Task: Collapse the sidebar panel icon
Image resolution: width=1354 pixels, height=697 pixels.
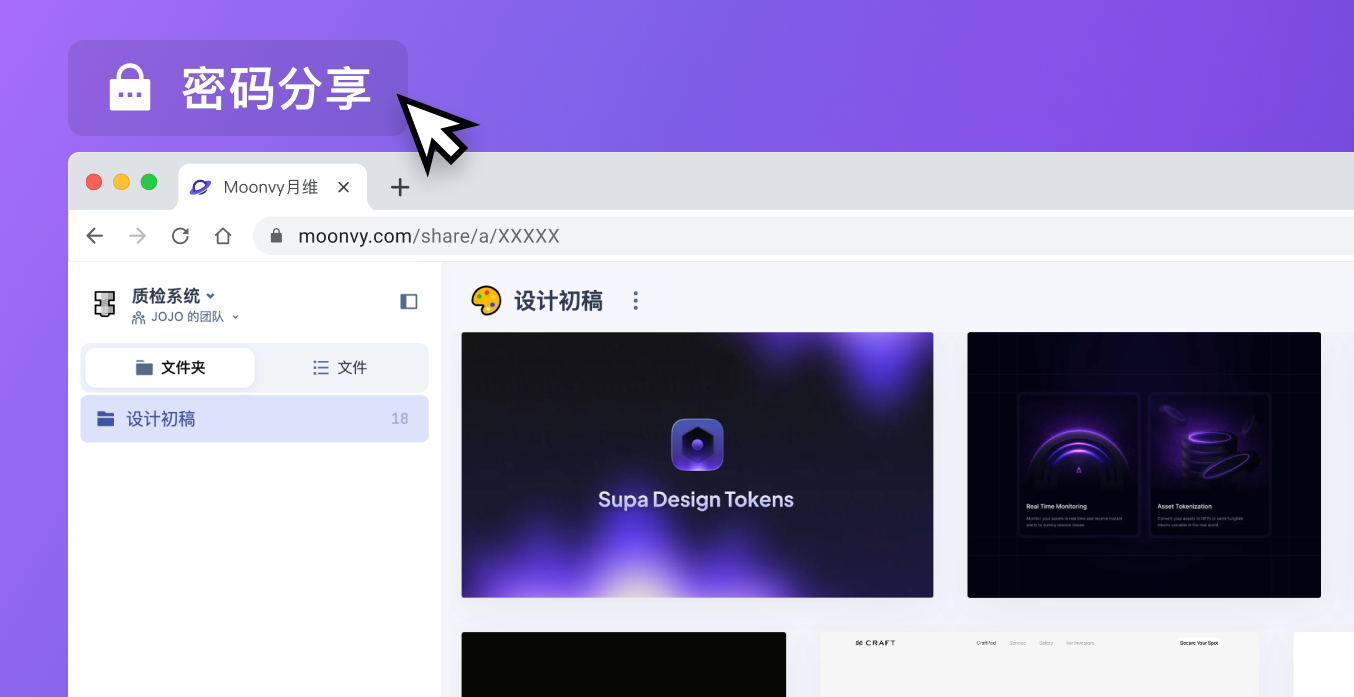Action: pos(409,301)
